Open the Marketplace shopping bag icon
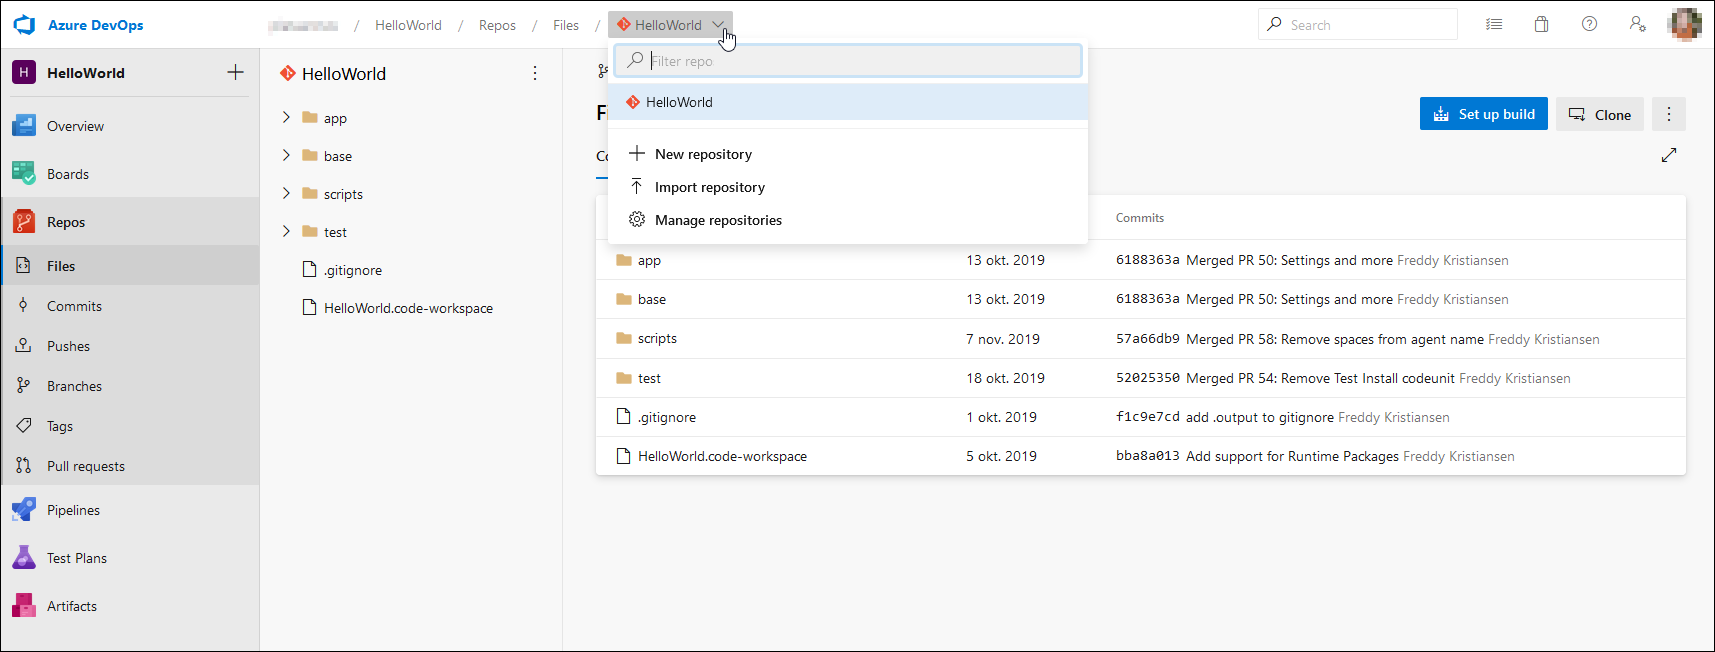 click(x=1541, y=24)
